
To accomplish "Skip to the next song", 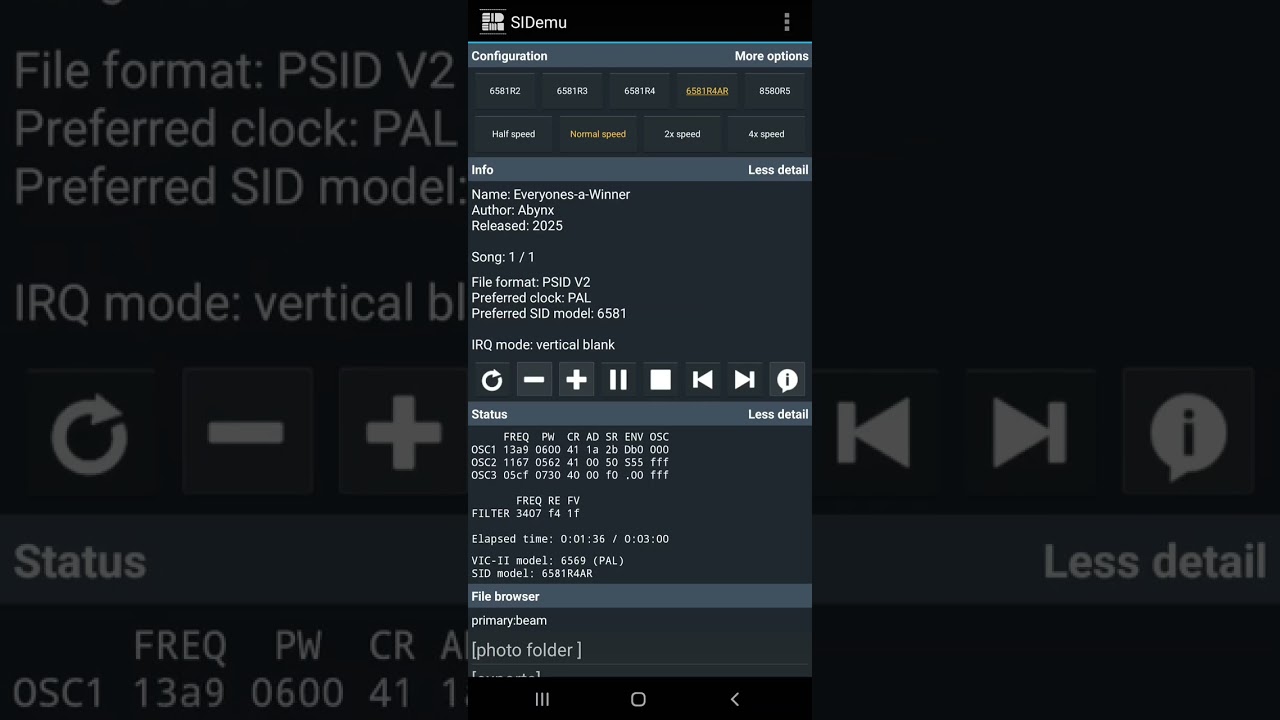I will click(x=745, y=380).
